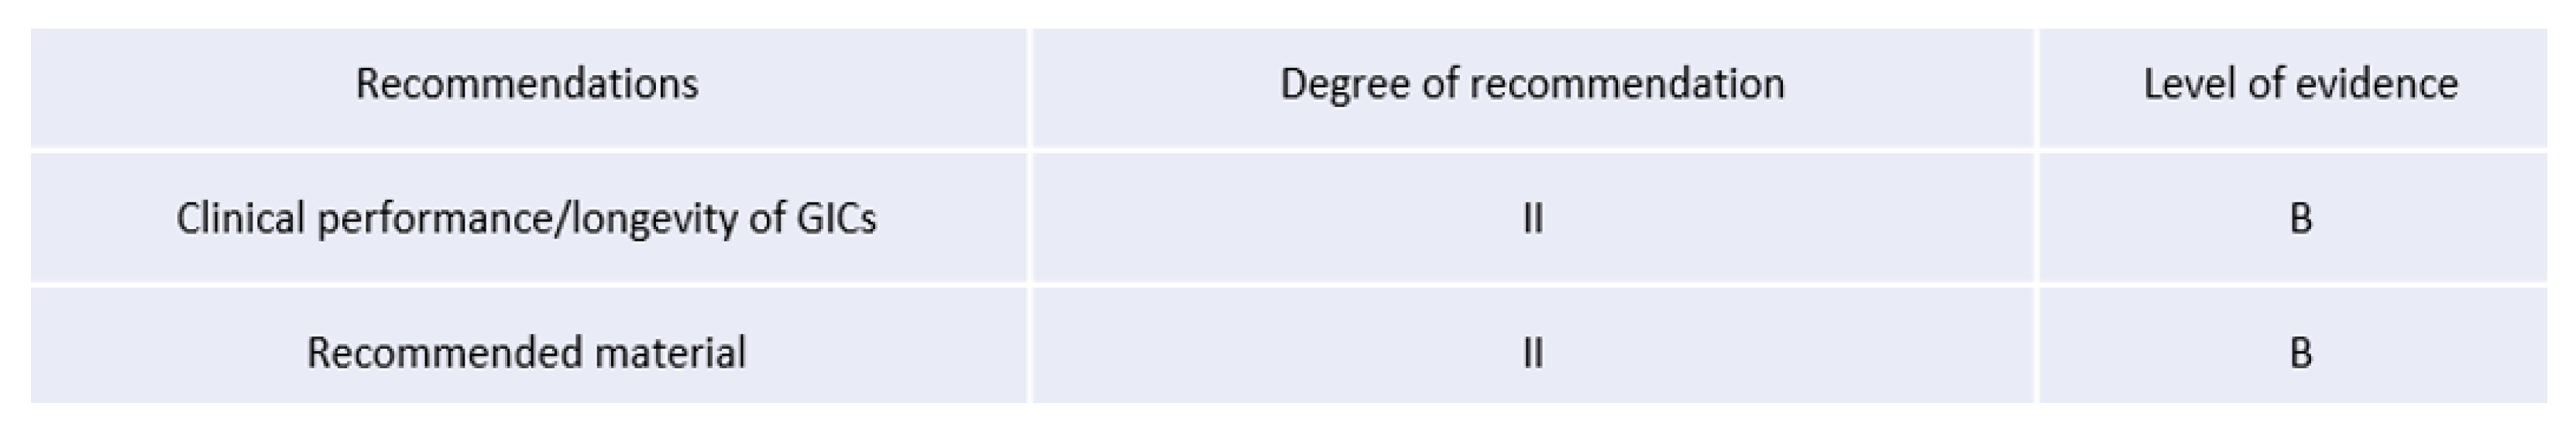Click border between header and Clinical performance row
The image size is (2576, 434).
(x=526, y=150)
